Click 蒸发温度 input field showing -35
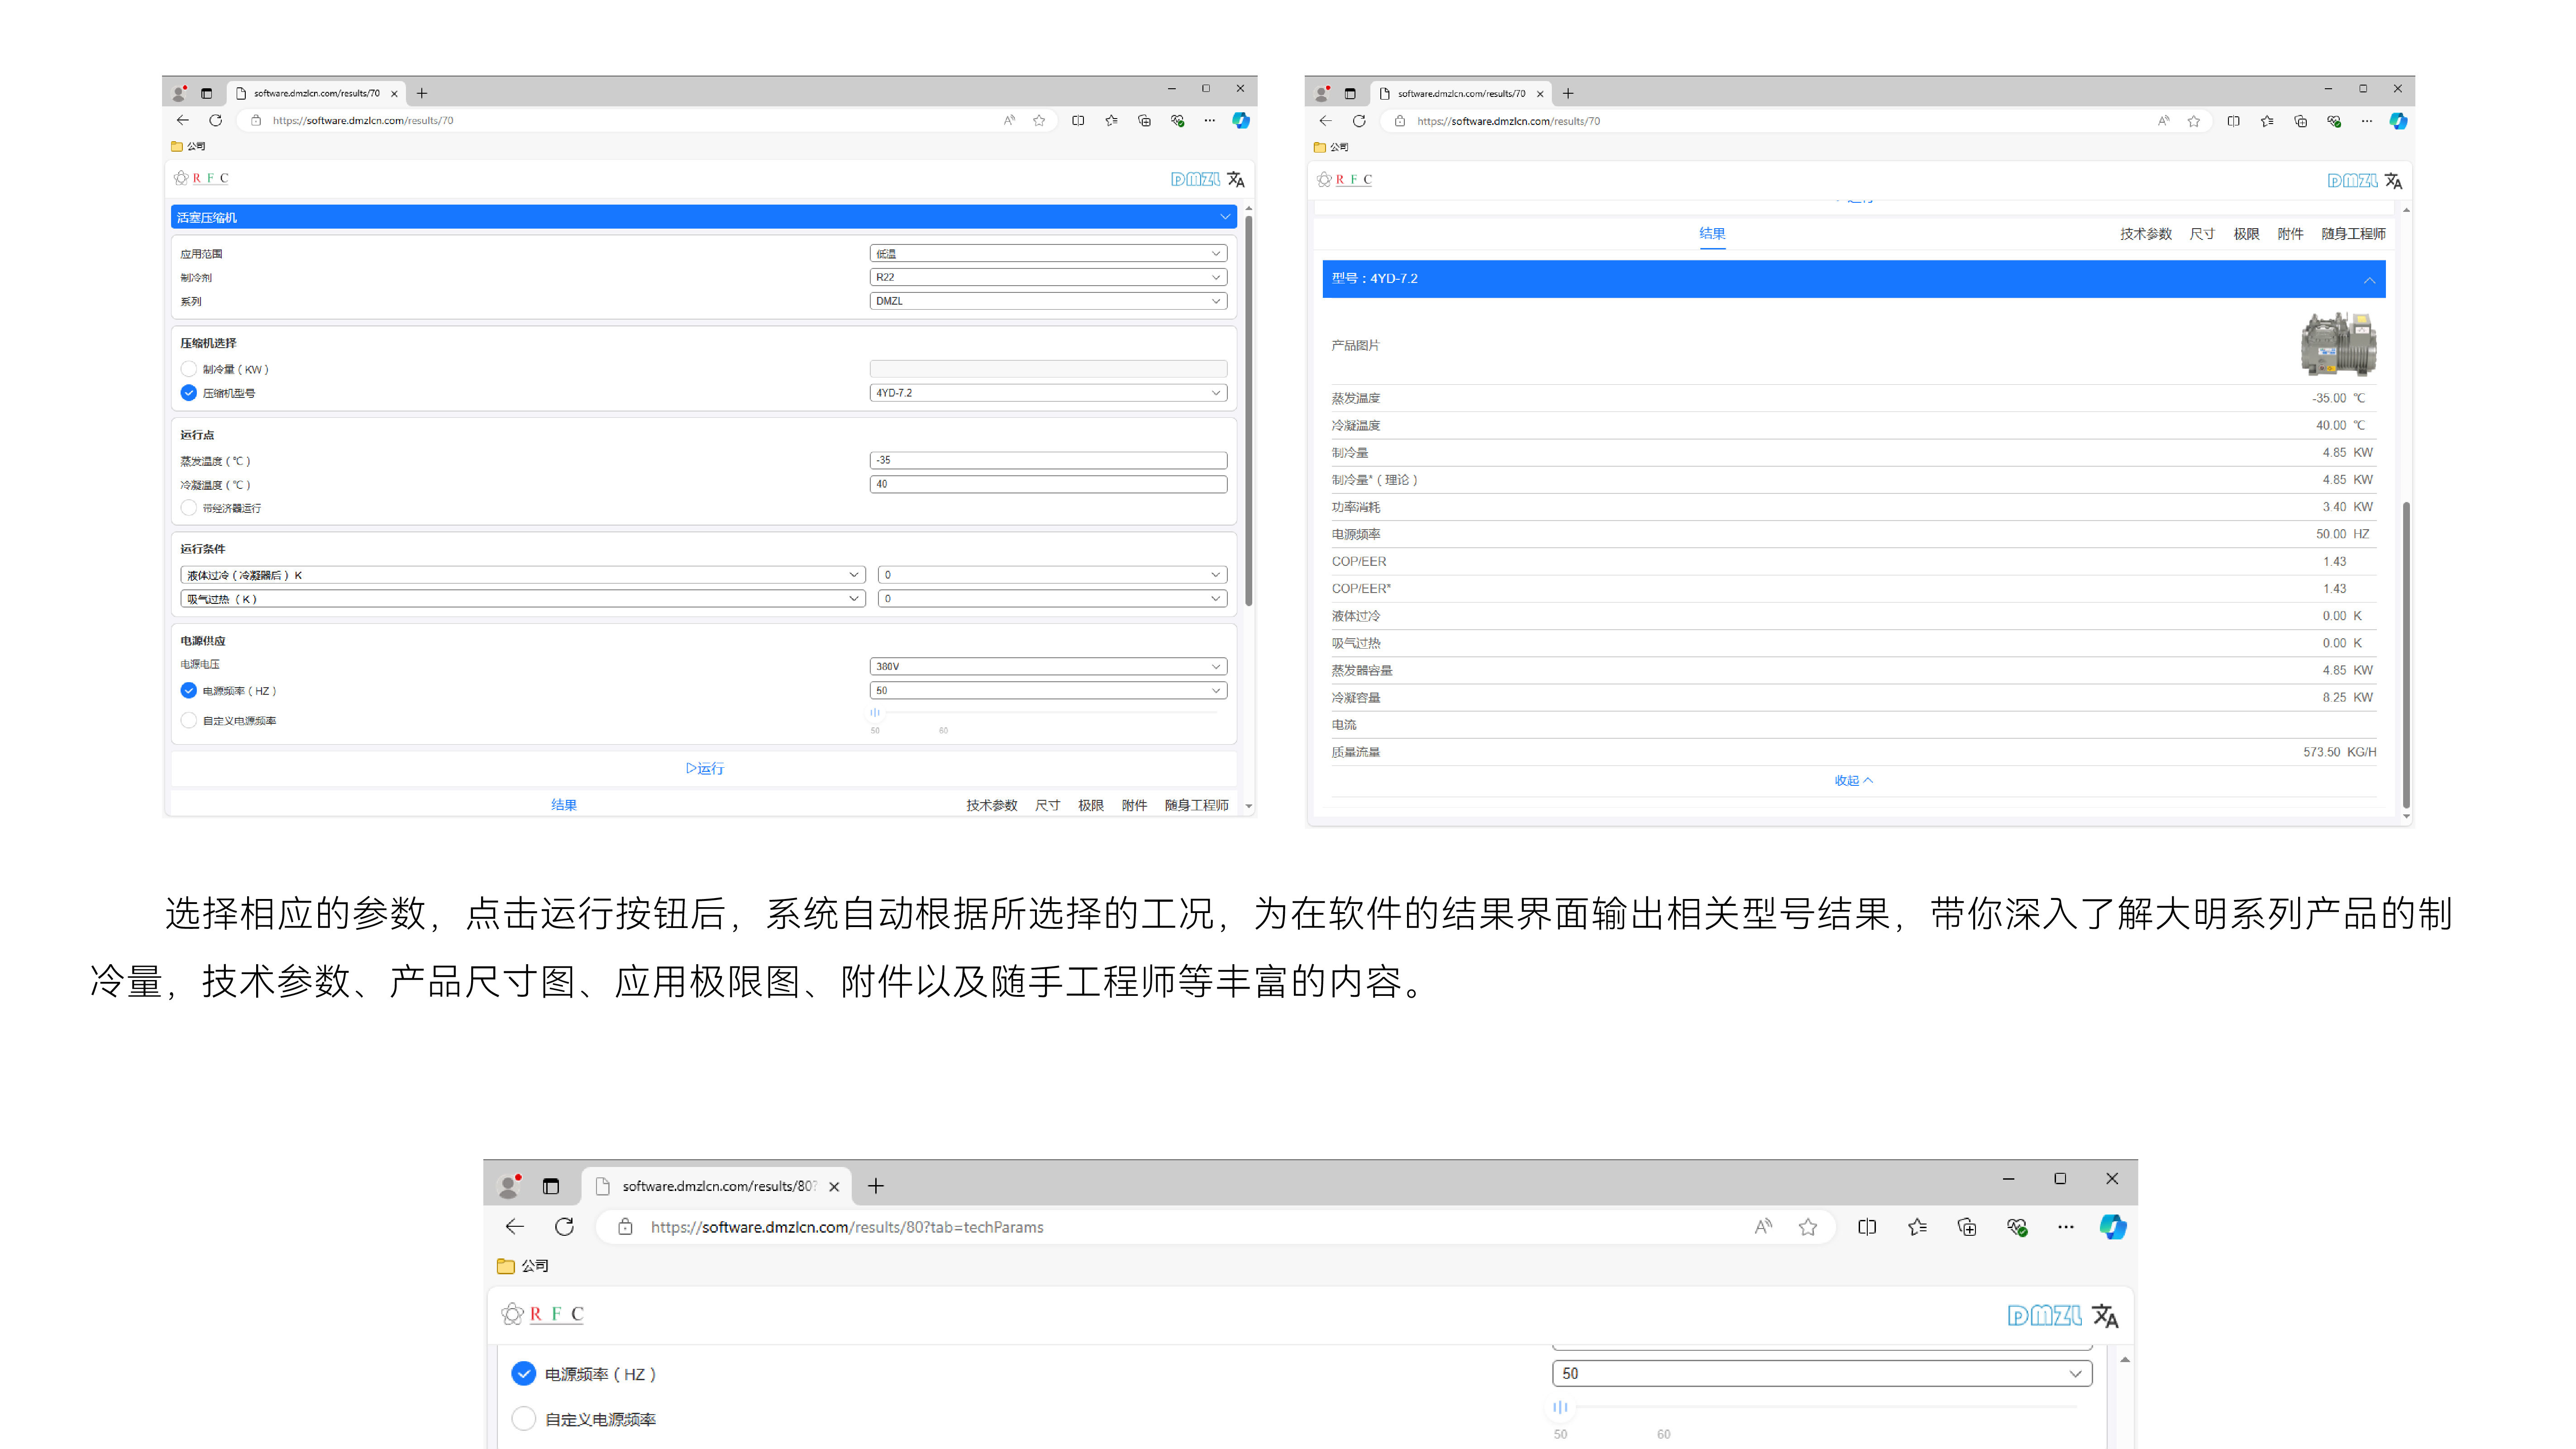This screenshot has width=2576, height=1449. (x=1048, y=461)
